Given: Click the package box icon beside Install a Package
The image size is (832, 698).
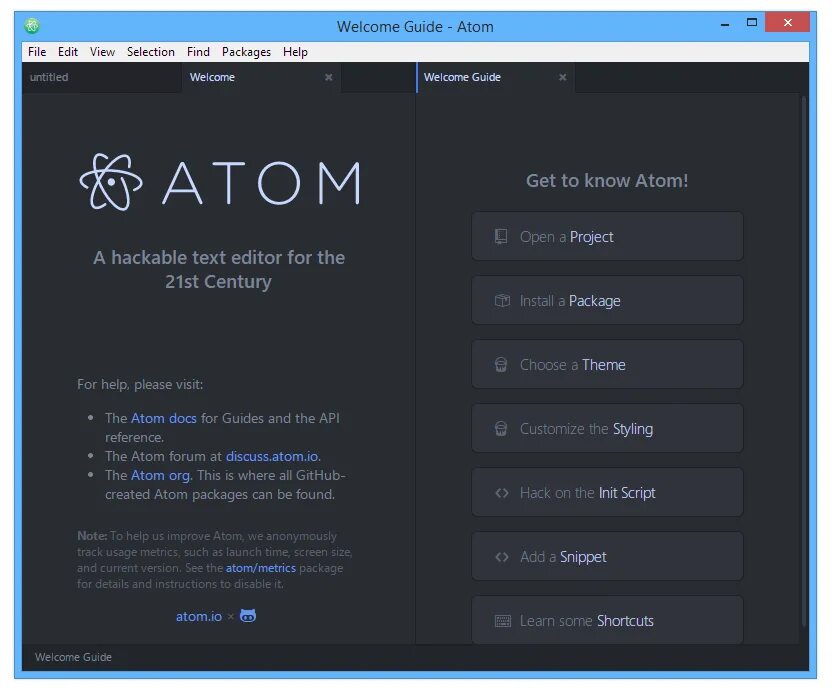Looking at the screenshot, I should pyautogui.click(x=502, y=300).
